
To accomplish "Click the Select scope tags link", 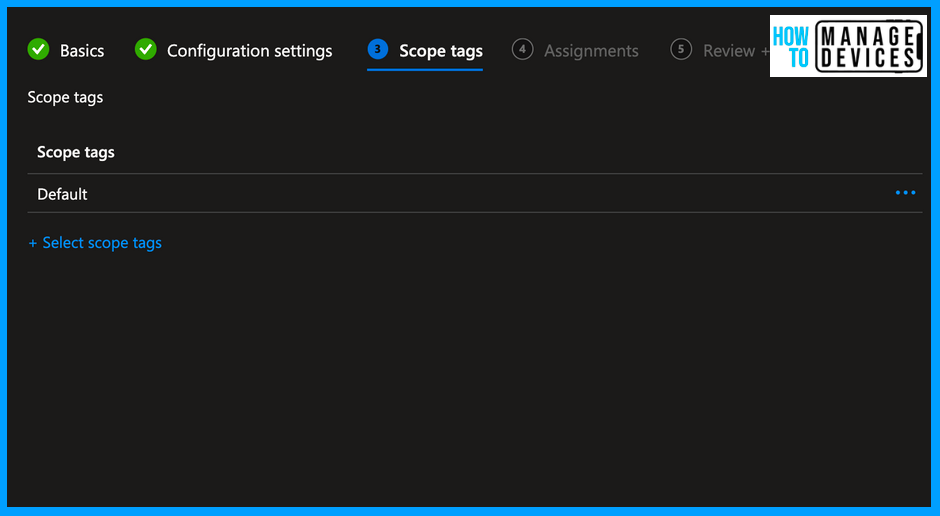I will pos(102,243).
